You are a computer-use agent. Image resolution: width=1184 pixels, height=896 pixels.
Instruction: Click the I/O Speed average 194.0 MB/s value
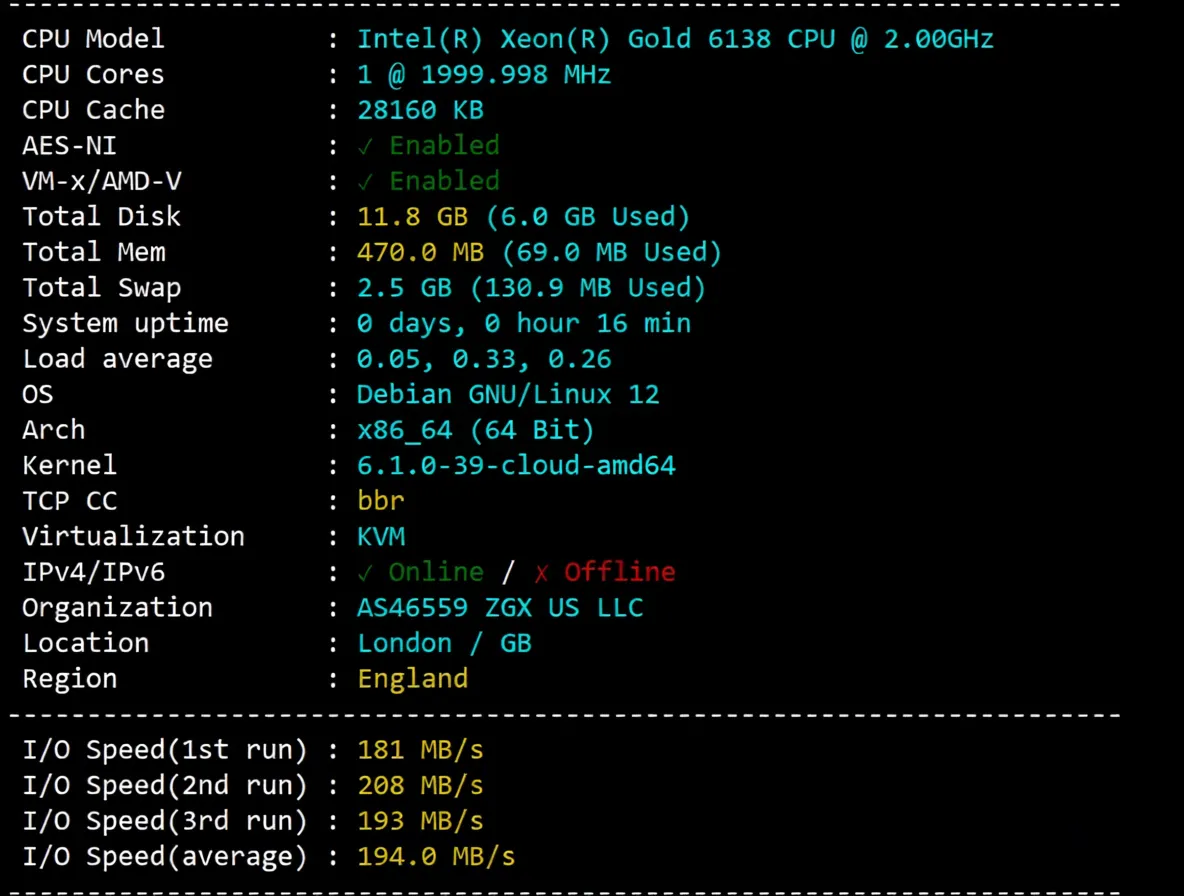(x=435, y=856)
